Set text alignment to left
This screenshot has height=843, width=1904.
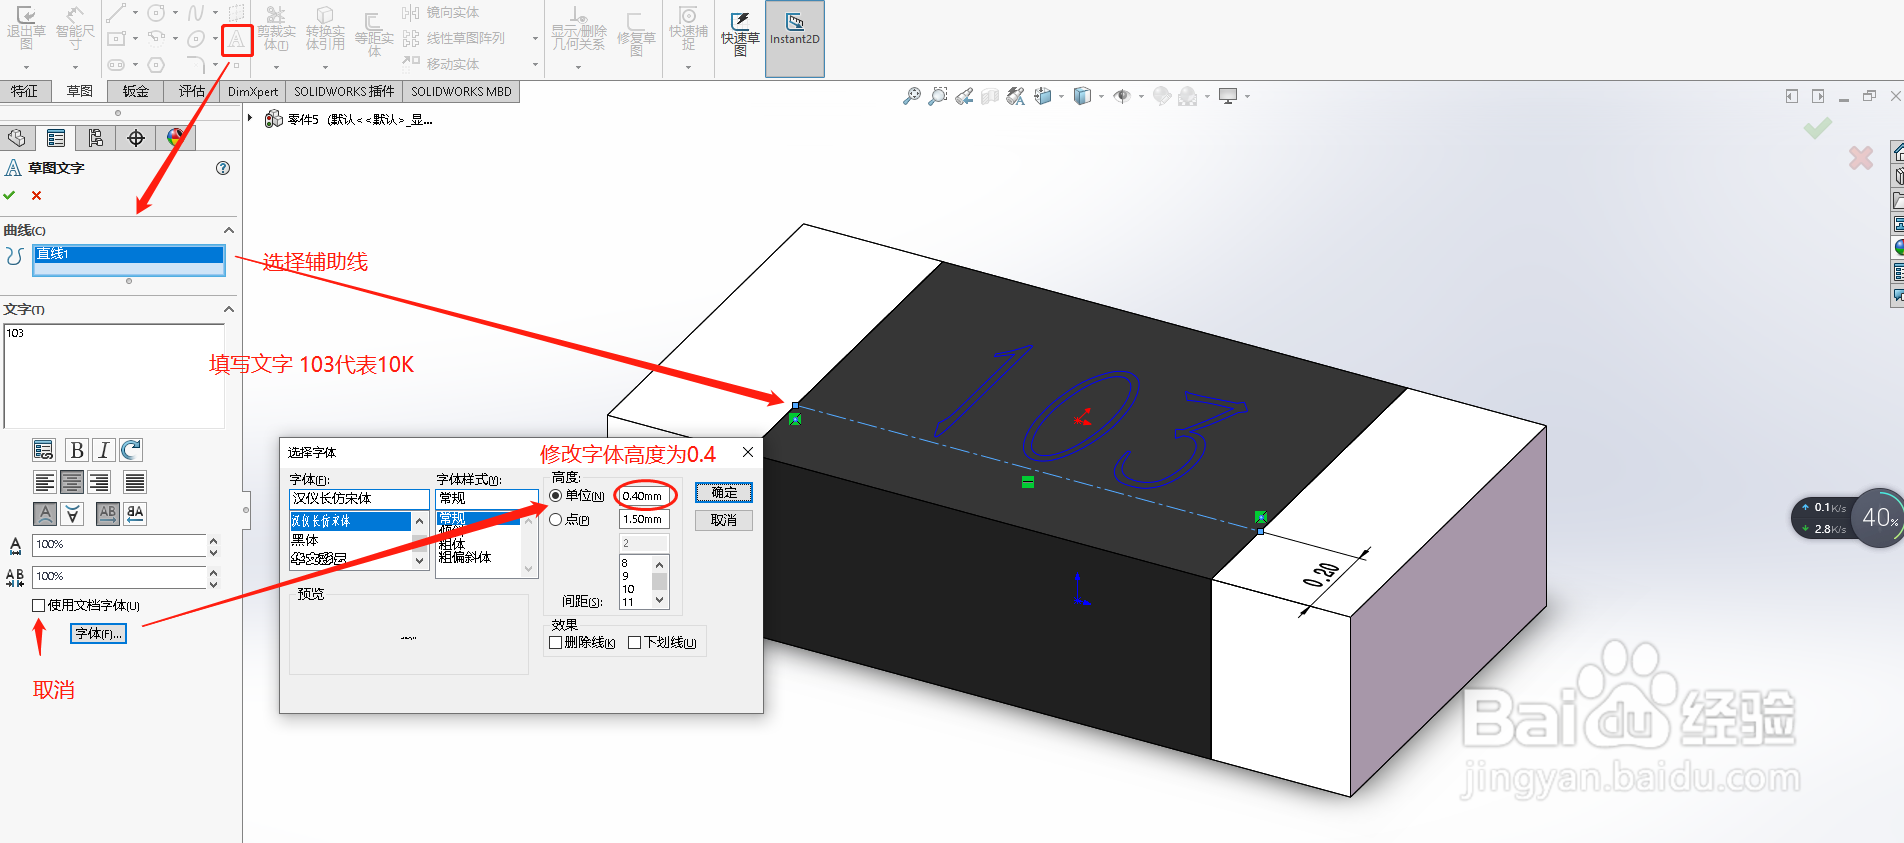[x=44, y=483]
